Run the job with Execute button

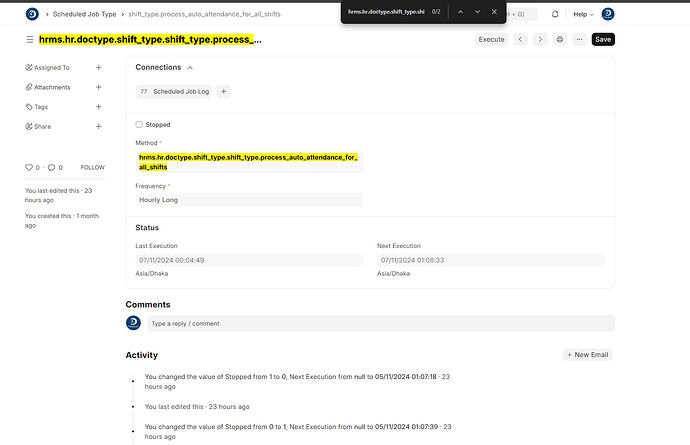click(x=492, y=39)
